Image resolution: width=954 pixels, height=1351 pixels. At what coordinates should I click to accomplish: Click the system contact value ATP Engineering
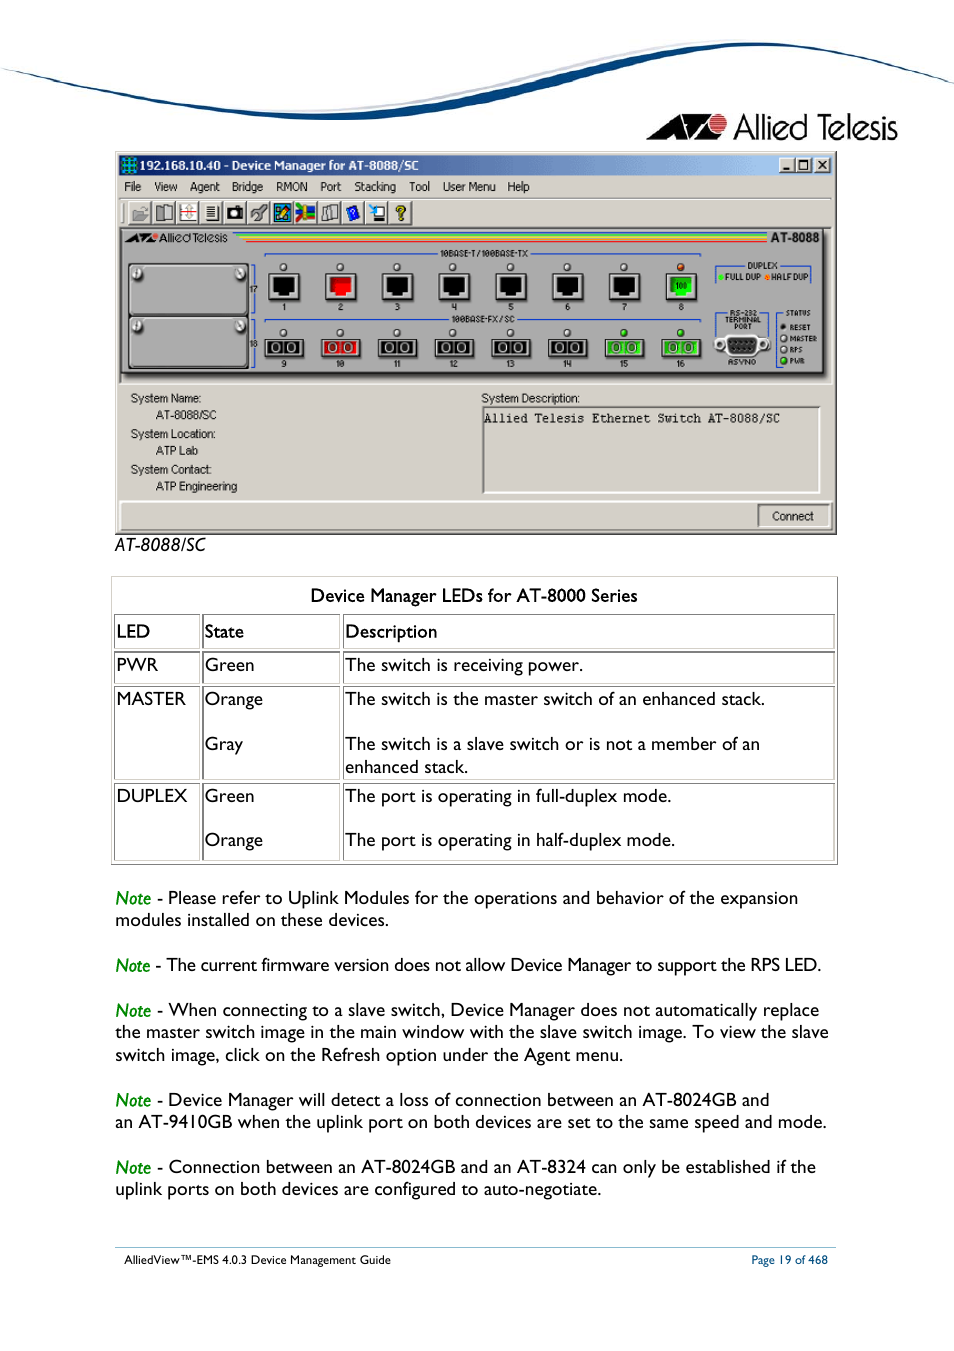(197, 487)
